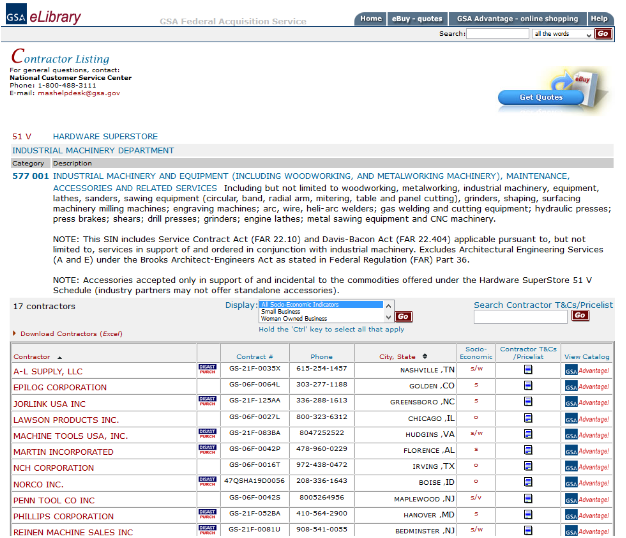The width and height of the screenshot is (626, 538).
Task: Open pricelist icon for Norco Inc.
Action: [x=528, y=482]
